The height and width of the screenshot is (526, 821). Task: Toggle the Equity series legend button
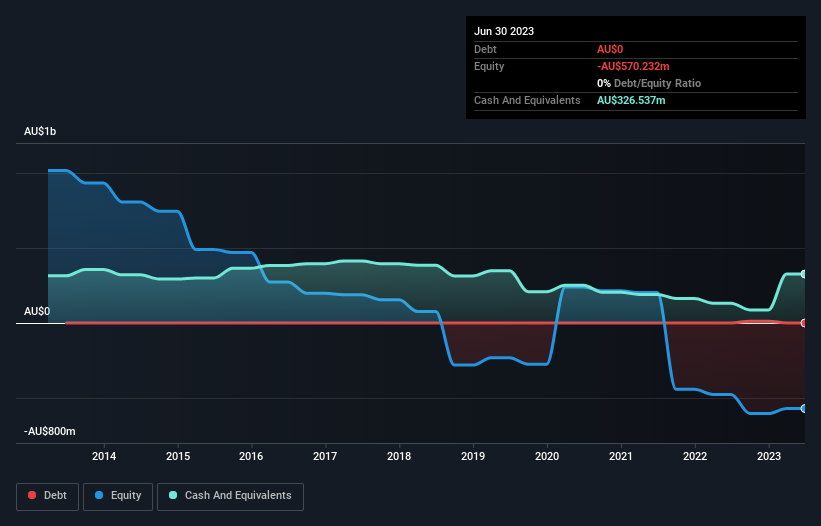pos(118,496)
